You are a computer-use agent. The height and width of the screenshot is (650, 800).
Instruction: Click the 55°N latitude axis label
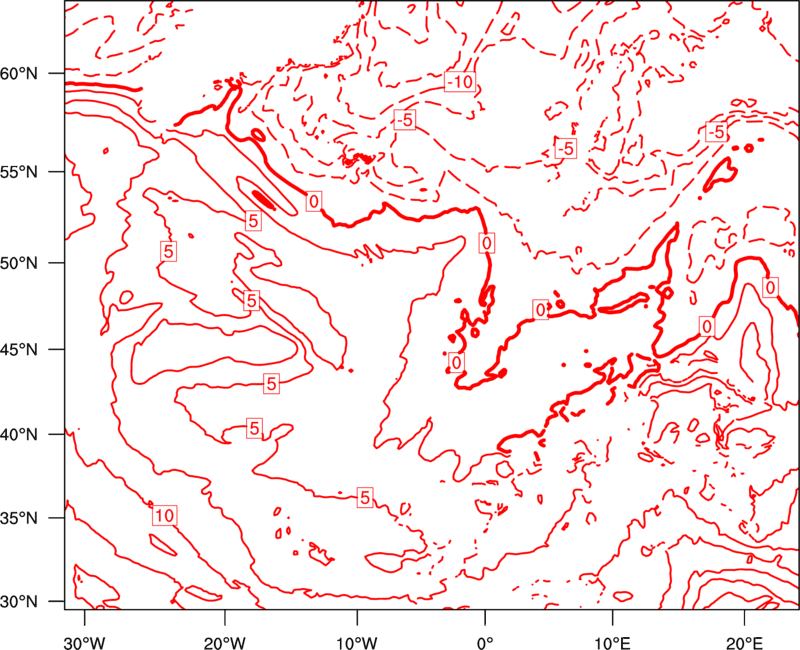pos(19,172)
